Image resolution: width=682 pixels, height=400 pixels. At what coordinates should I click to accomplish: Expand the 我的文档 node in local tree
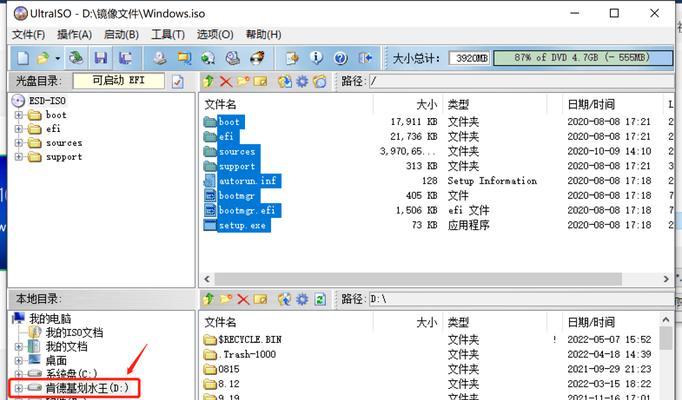tap(19, 347)
